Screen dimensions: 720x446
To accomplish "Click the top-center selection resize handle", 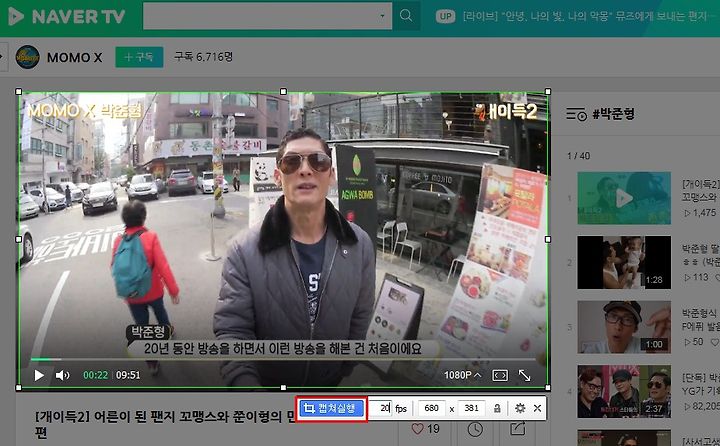I will (283, 92).
